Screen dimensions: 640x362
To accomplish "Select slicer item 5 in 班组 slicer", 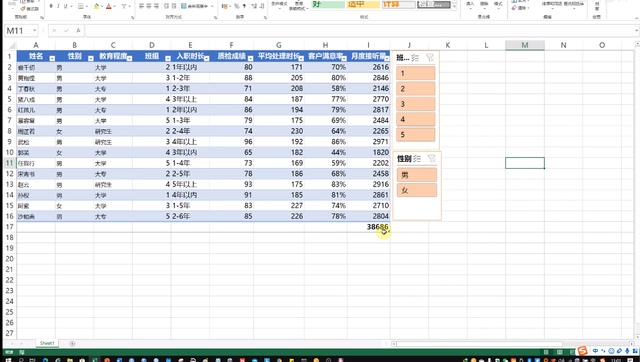I will tap(416, 135).
